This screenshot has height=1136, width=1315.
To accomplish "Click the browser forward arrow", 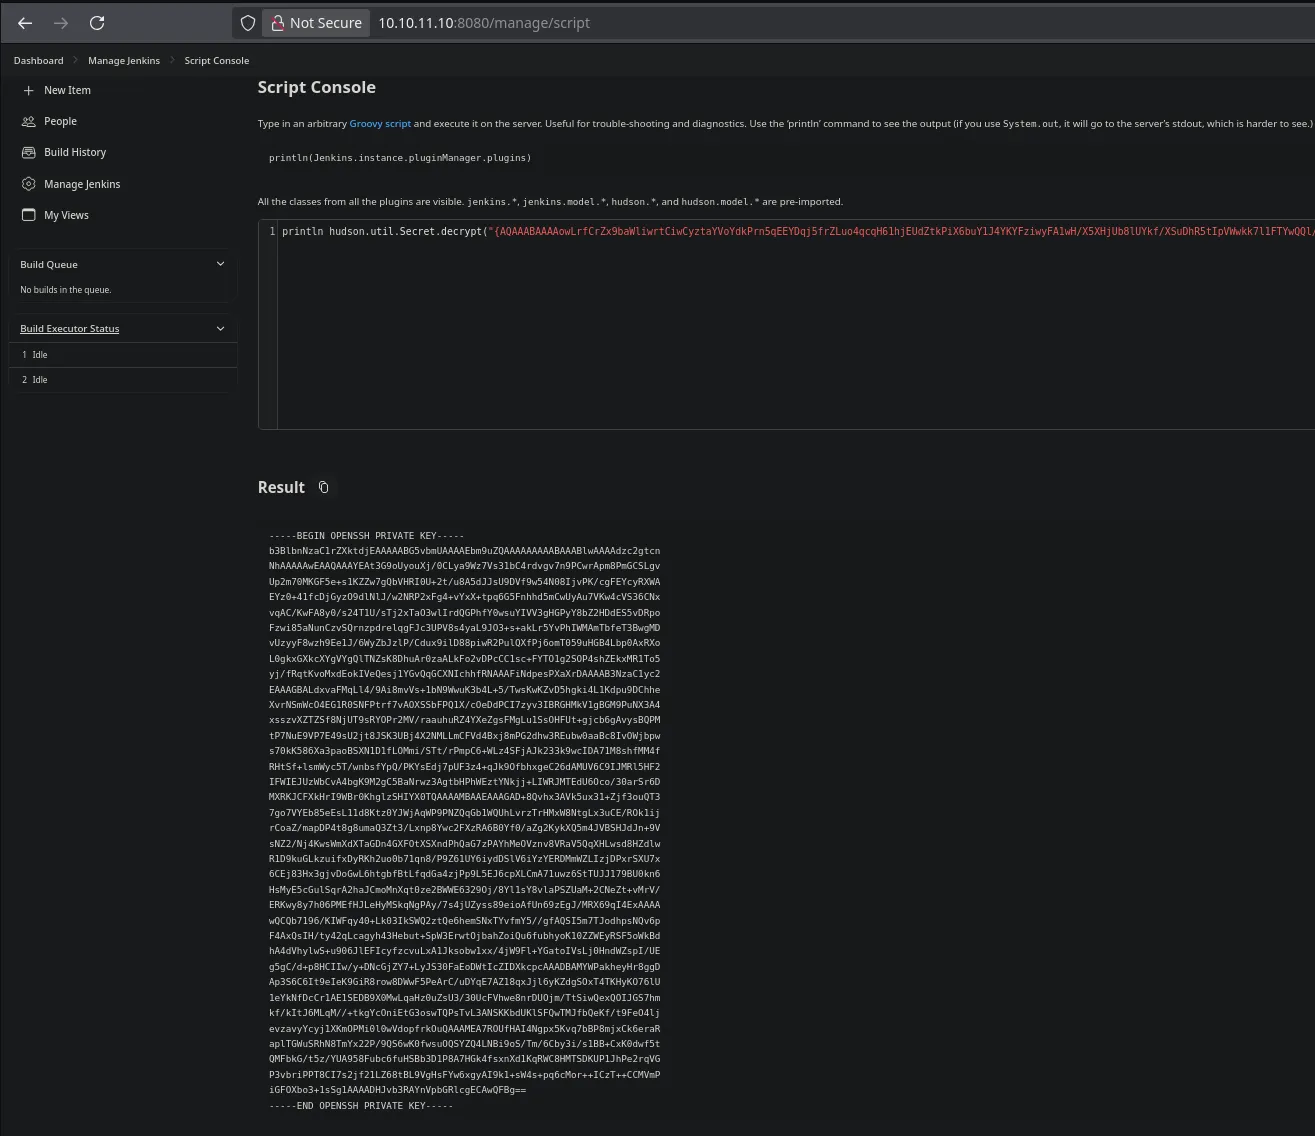I will coord(61,23).
